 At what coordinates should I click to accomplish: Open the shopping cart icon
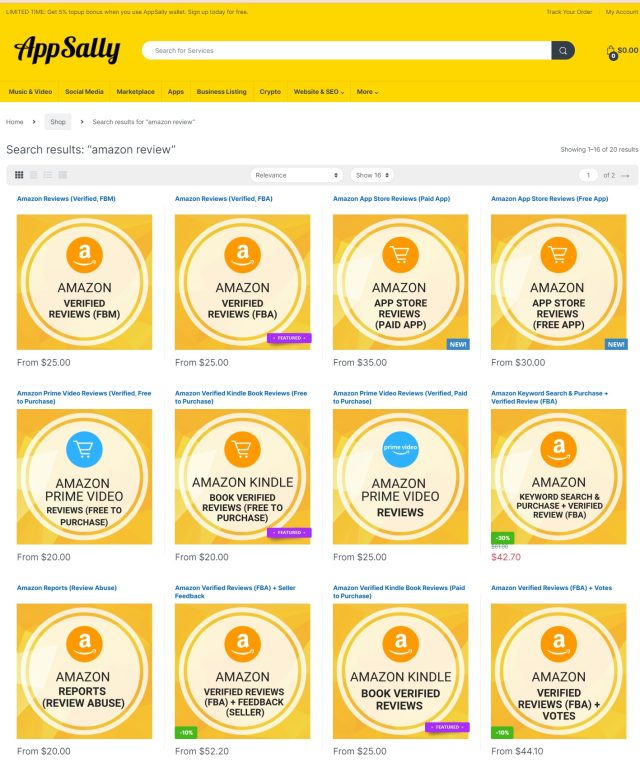click(611, 52)
